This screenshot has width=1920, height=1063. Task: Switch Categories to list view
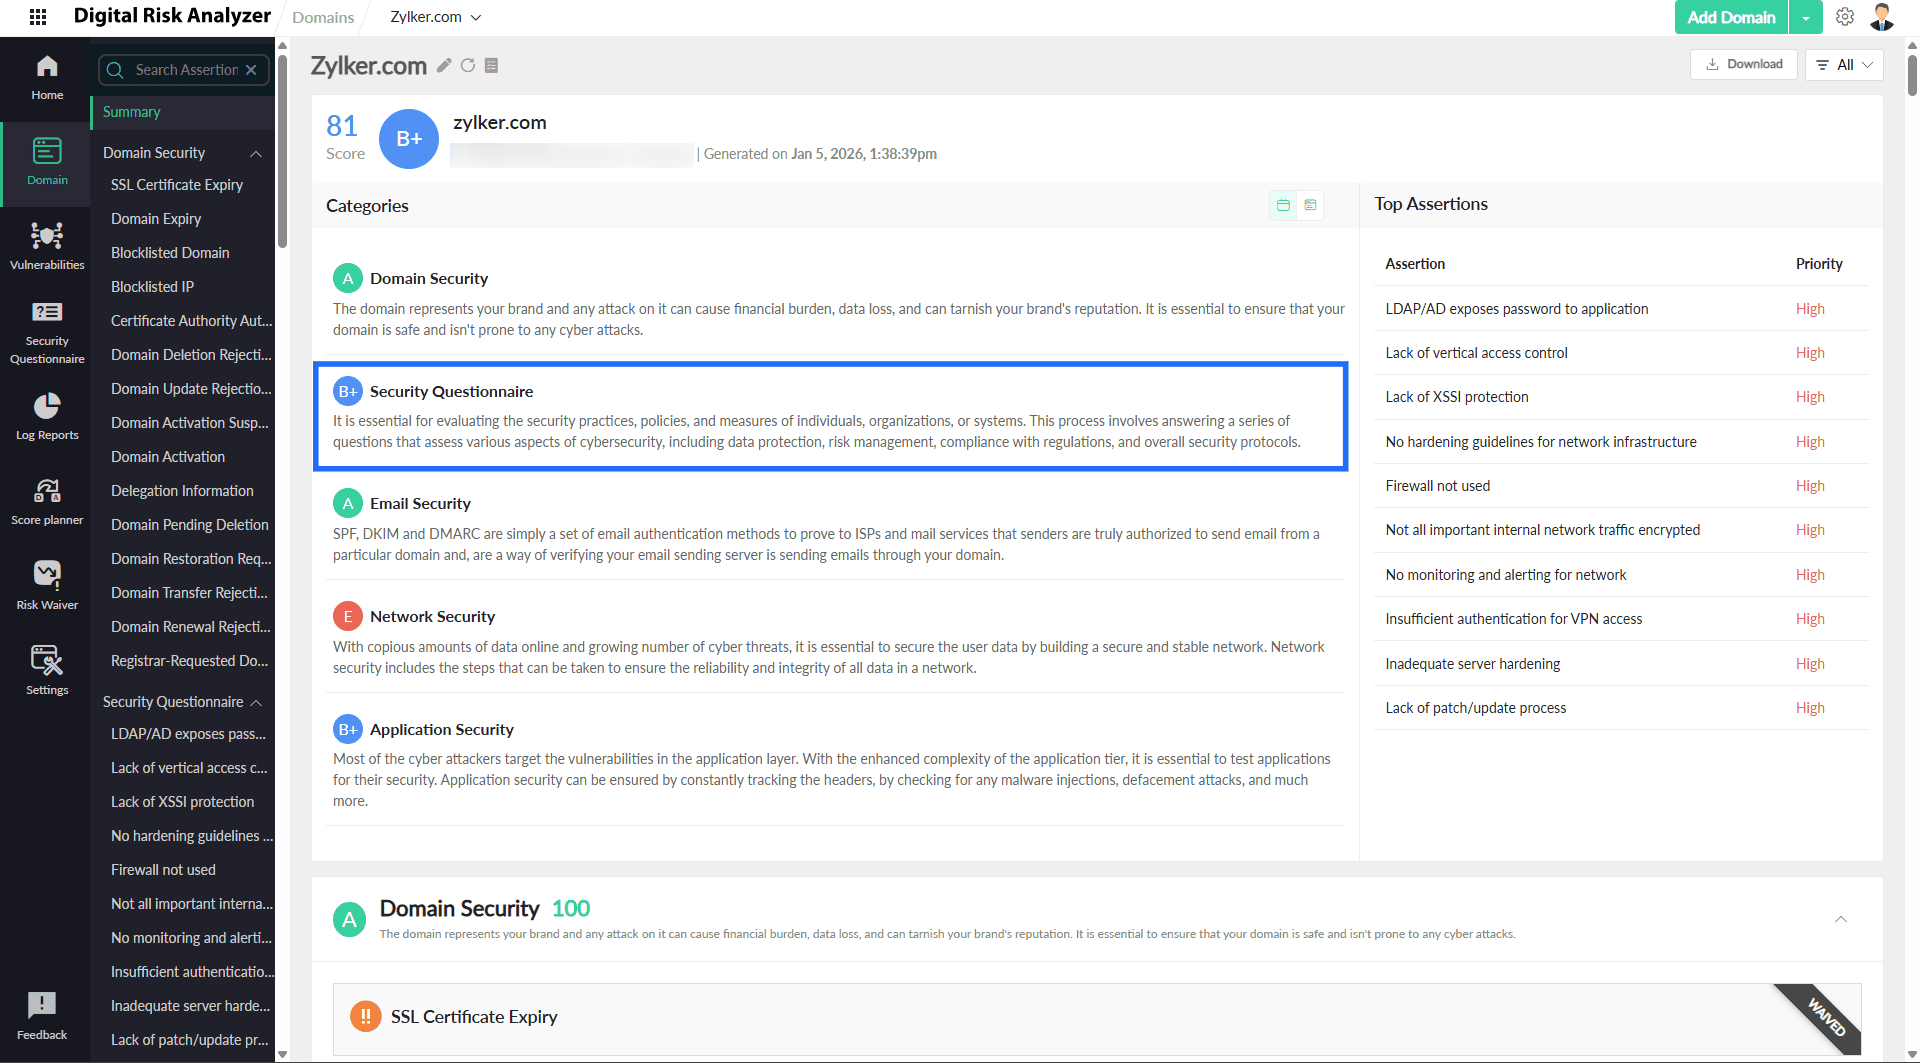click(x=1310, y=205)
